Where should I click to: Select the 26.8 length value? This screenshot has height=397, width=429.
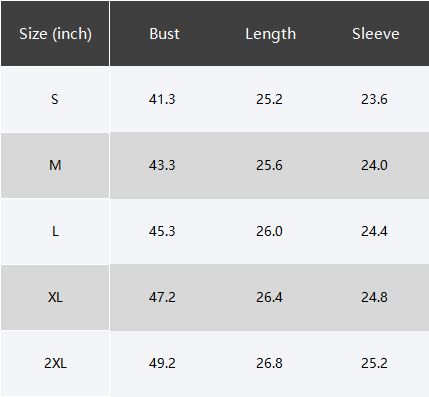[x=269, y=363]
